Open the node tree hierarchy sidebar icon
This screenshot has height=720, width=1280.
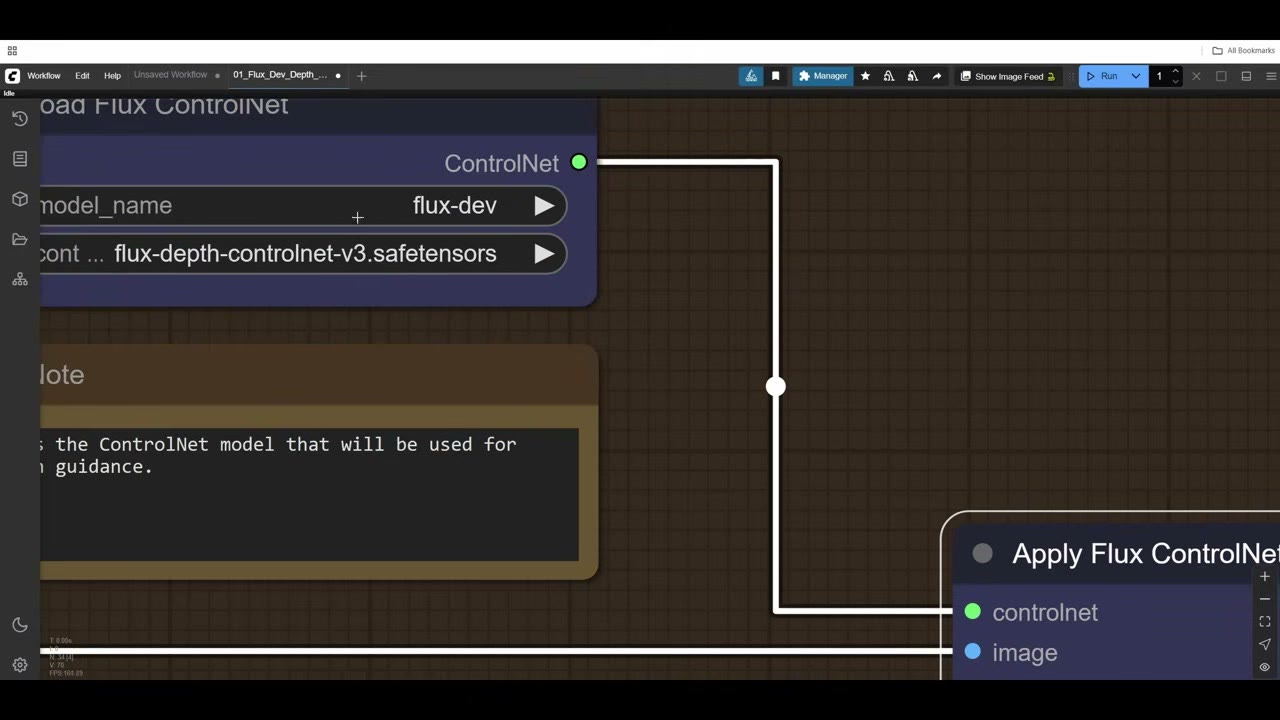19,279
